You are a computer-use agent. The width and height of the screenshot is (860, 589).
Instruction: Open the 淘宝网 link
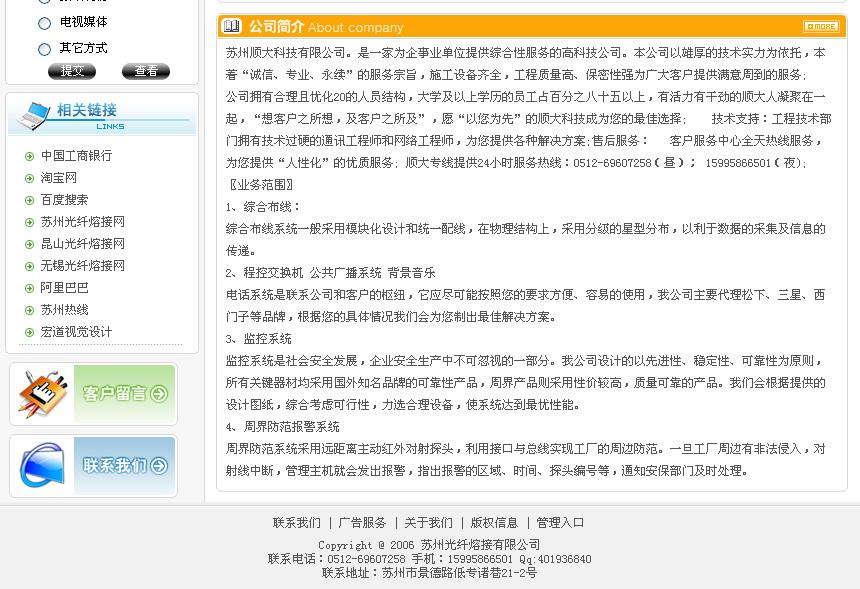pyautogui.click(x=59, y=178)
